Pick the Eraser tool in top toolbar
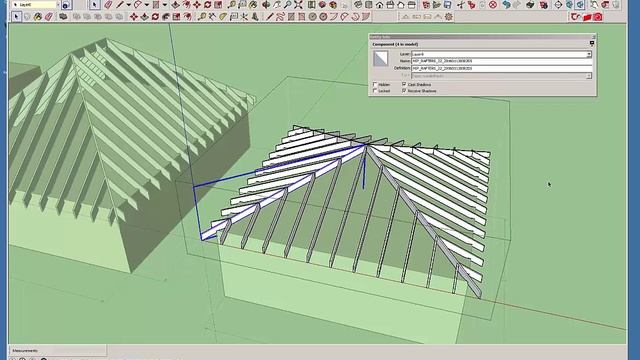Screen dimensions: 640x360 [x=108, y=5]
